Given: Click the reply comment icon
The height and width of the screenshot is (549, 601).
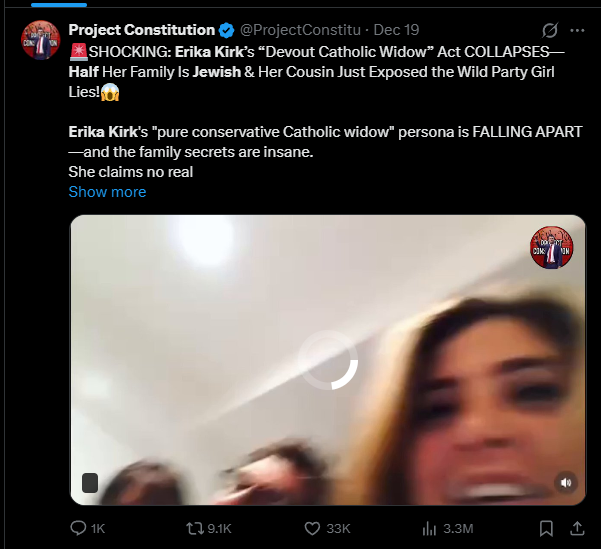Looking at the screenshot, I should (78, 528).
